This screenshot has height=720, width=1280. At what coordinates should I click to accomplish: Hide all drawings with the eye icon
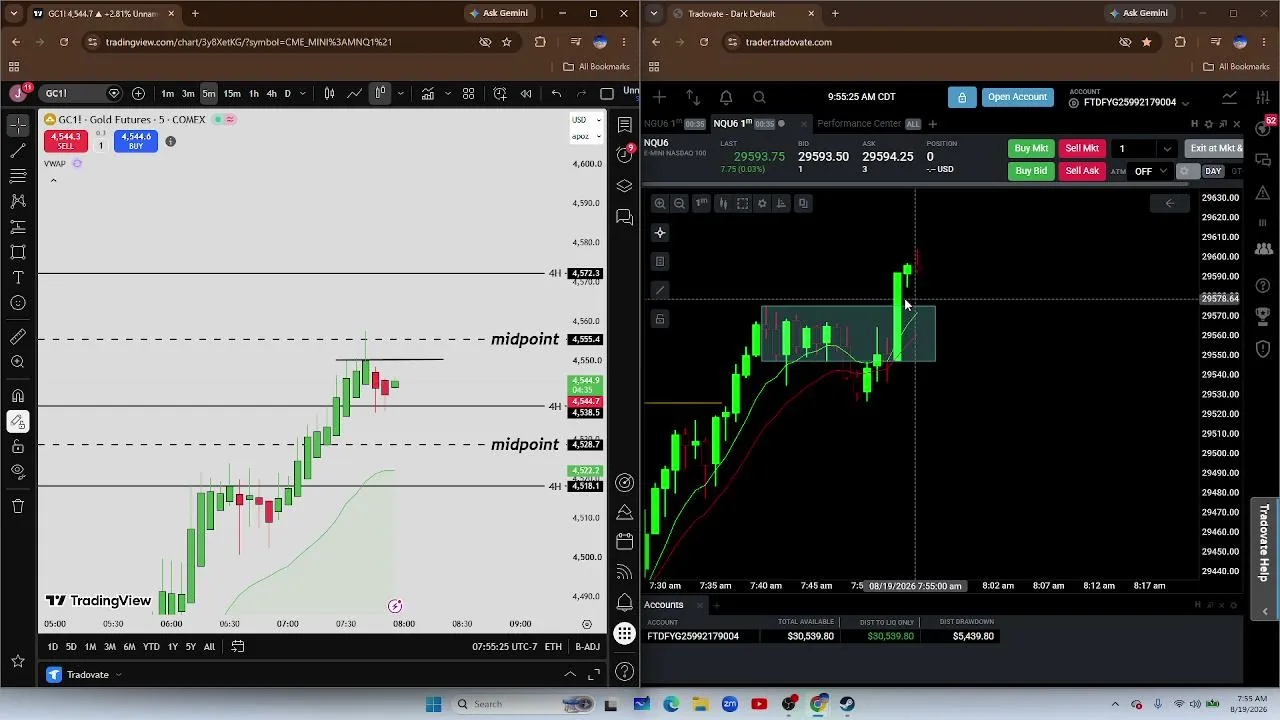(x=18, y=472)
